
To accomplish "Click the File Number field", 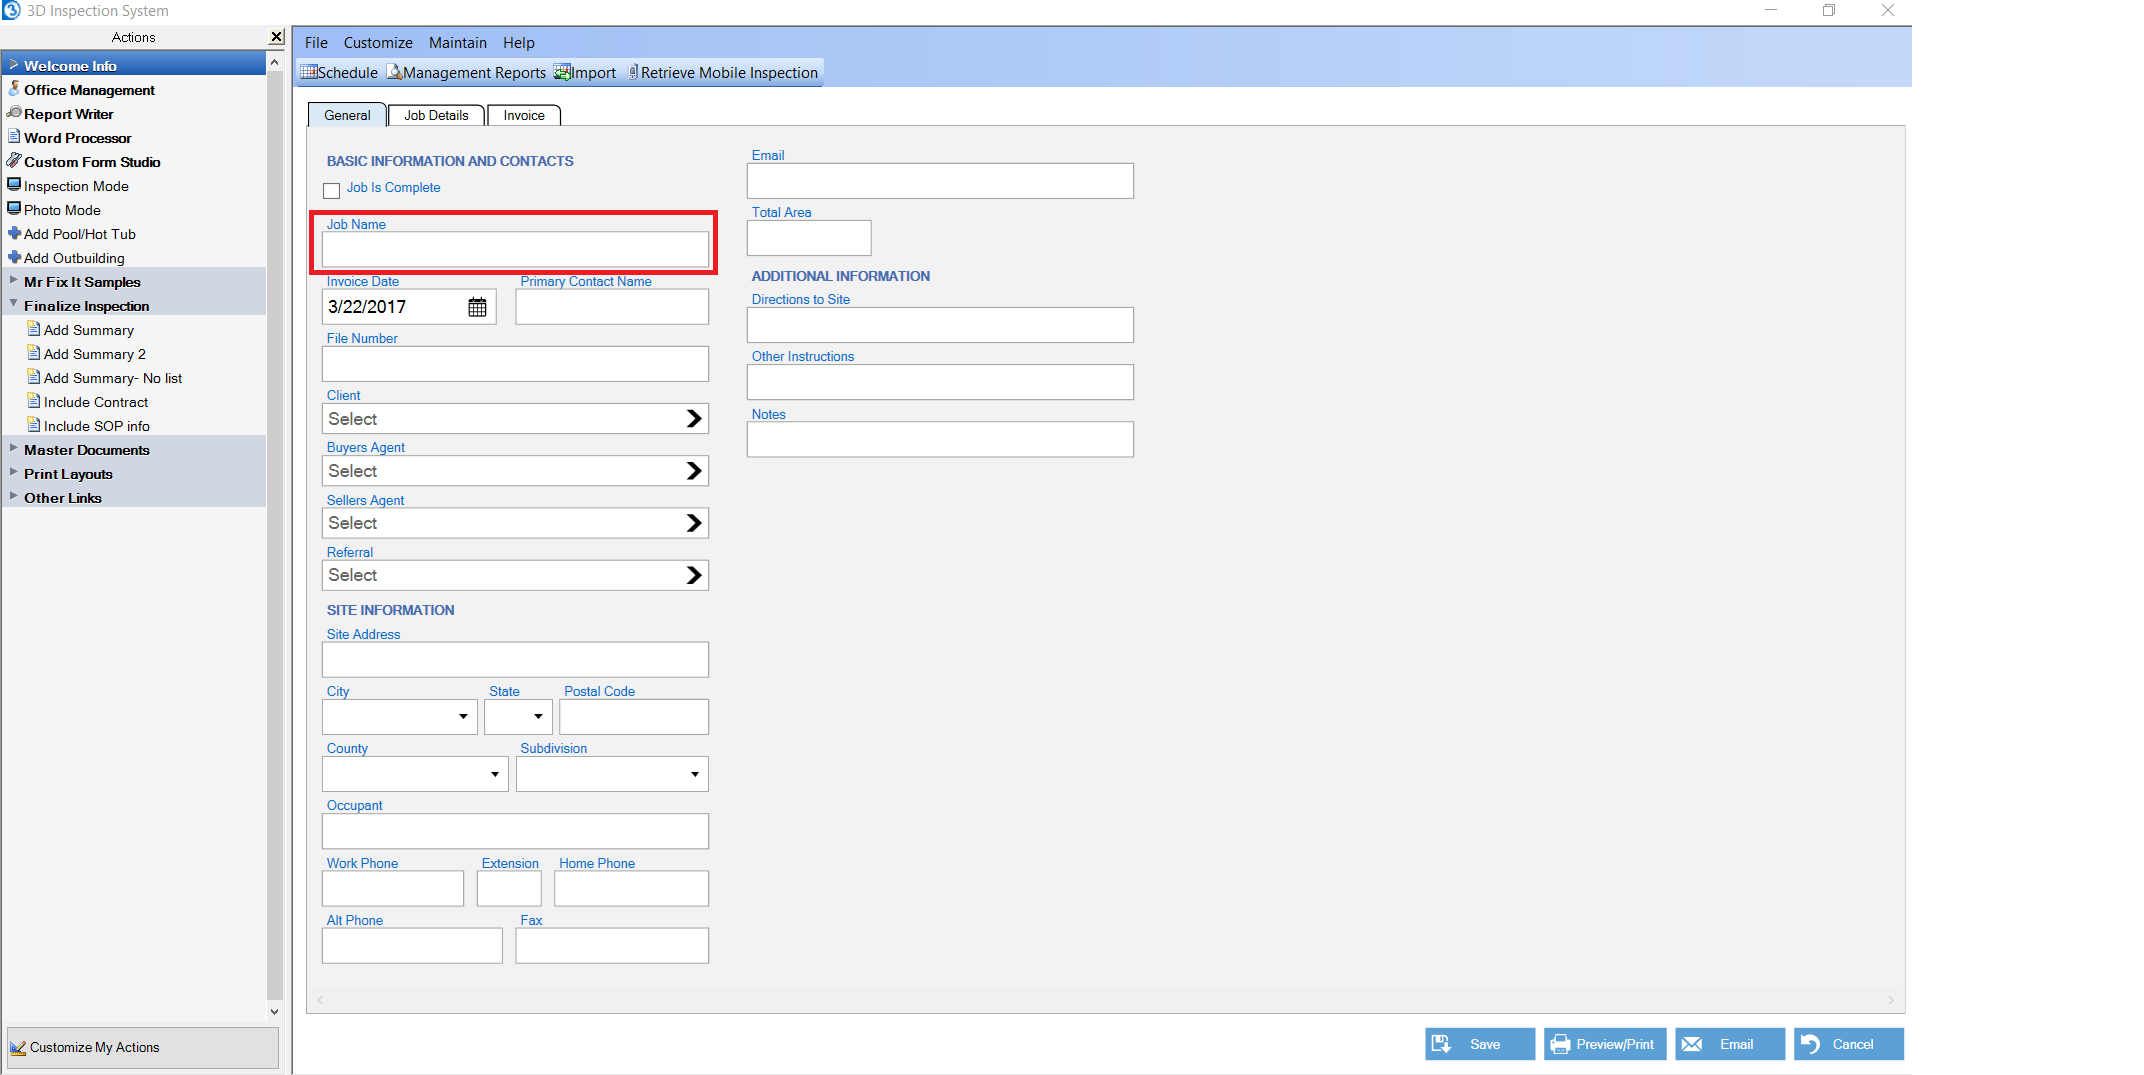I will point(515,364).
